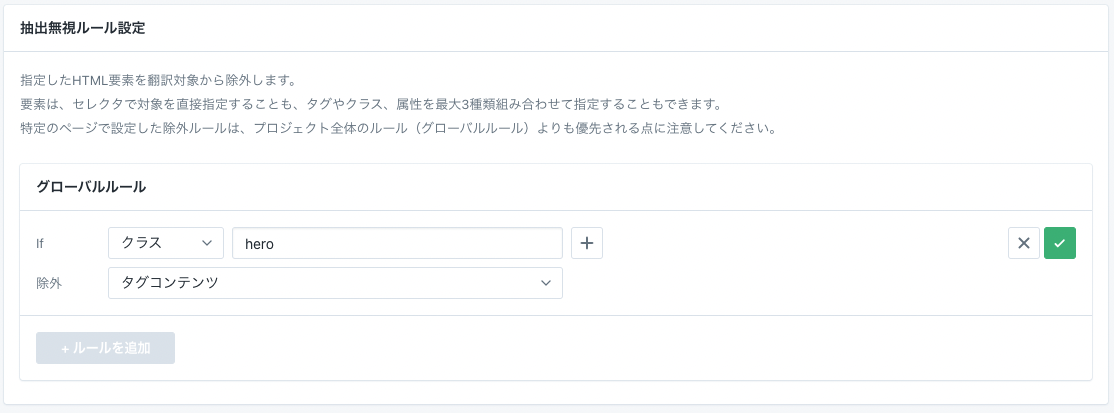Click the plus sign inside ルールを追加 button
The image size is (1114, 413).
65,349
